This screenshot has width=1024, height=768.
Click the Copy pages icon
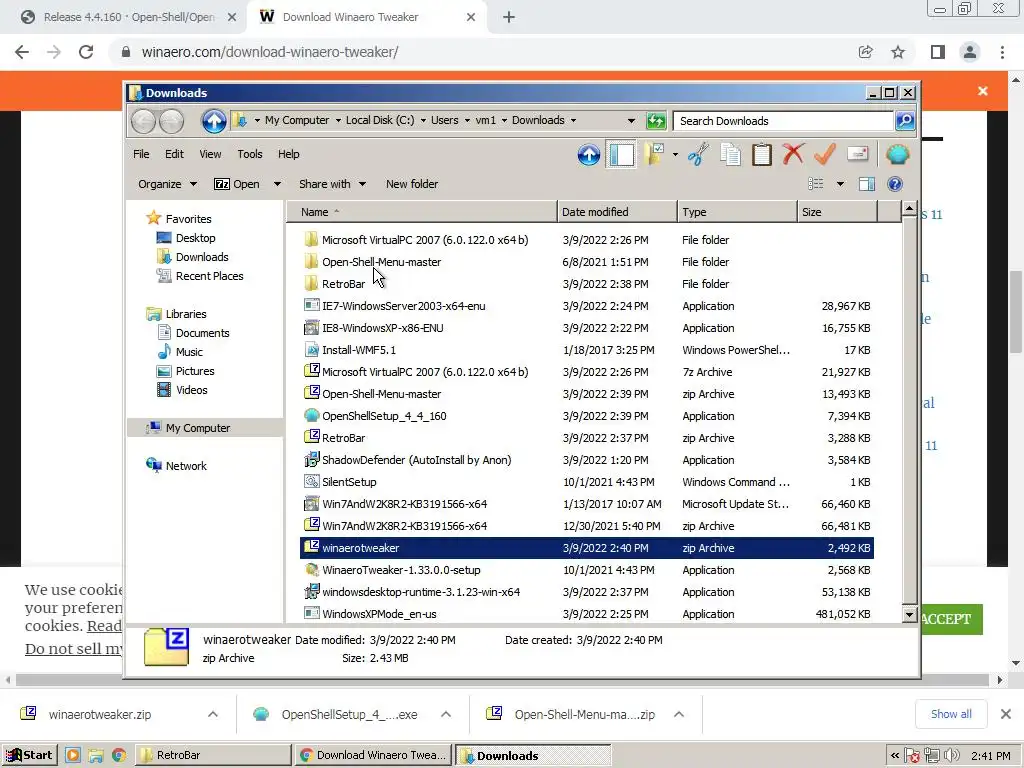click(730, 155)
